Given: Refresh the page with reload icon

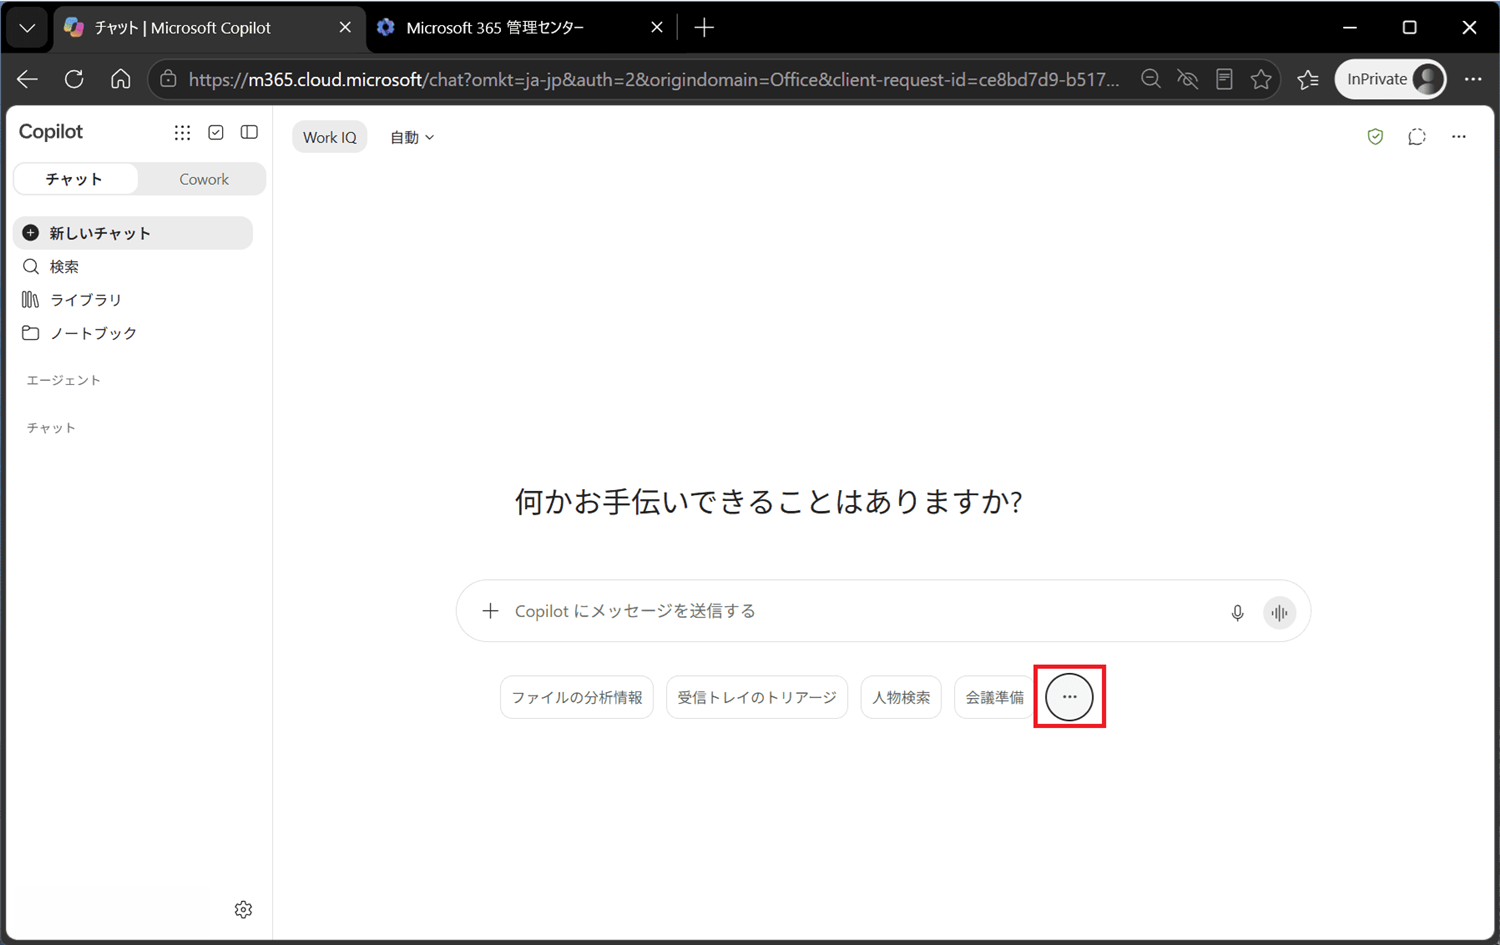Looking at the screenshot, I should 74,79.
